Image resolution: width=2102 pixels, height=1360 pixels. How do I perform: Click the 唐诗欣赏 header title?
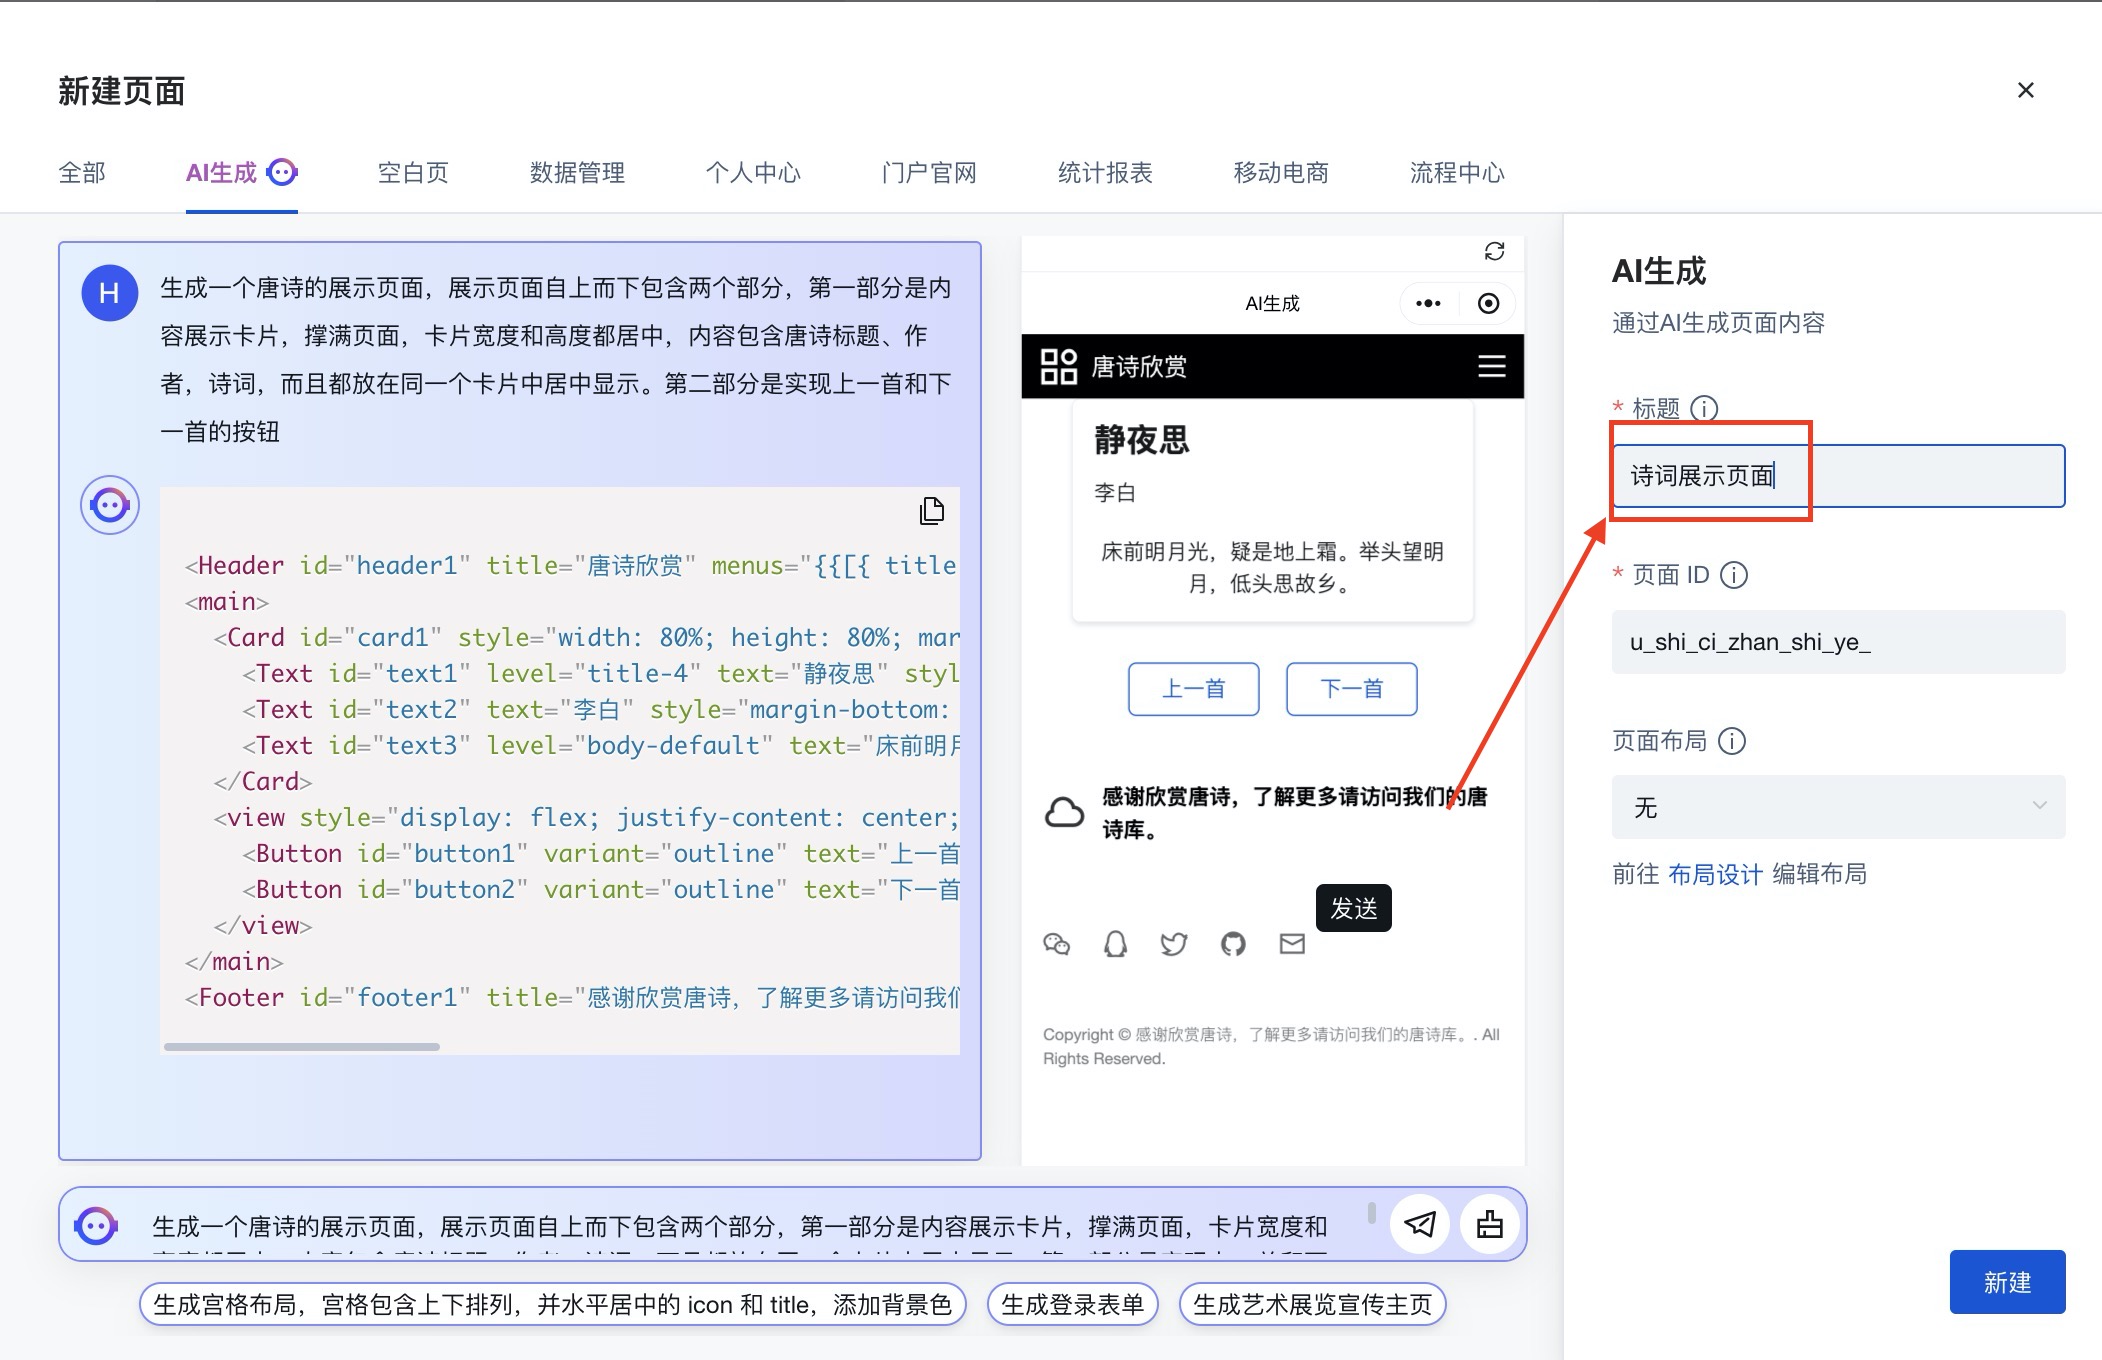1139,367
